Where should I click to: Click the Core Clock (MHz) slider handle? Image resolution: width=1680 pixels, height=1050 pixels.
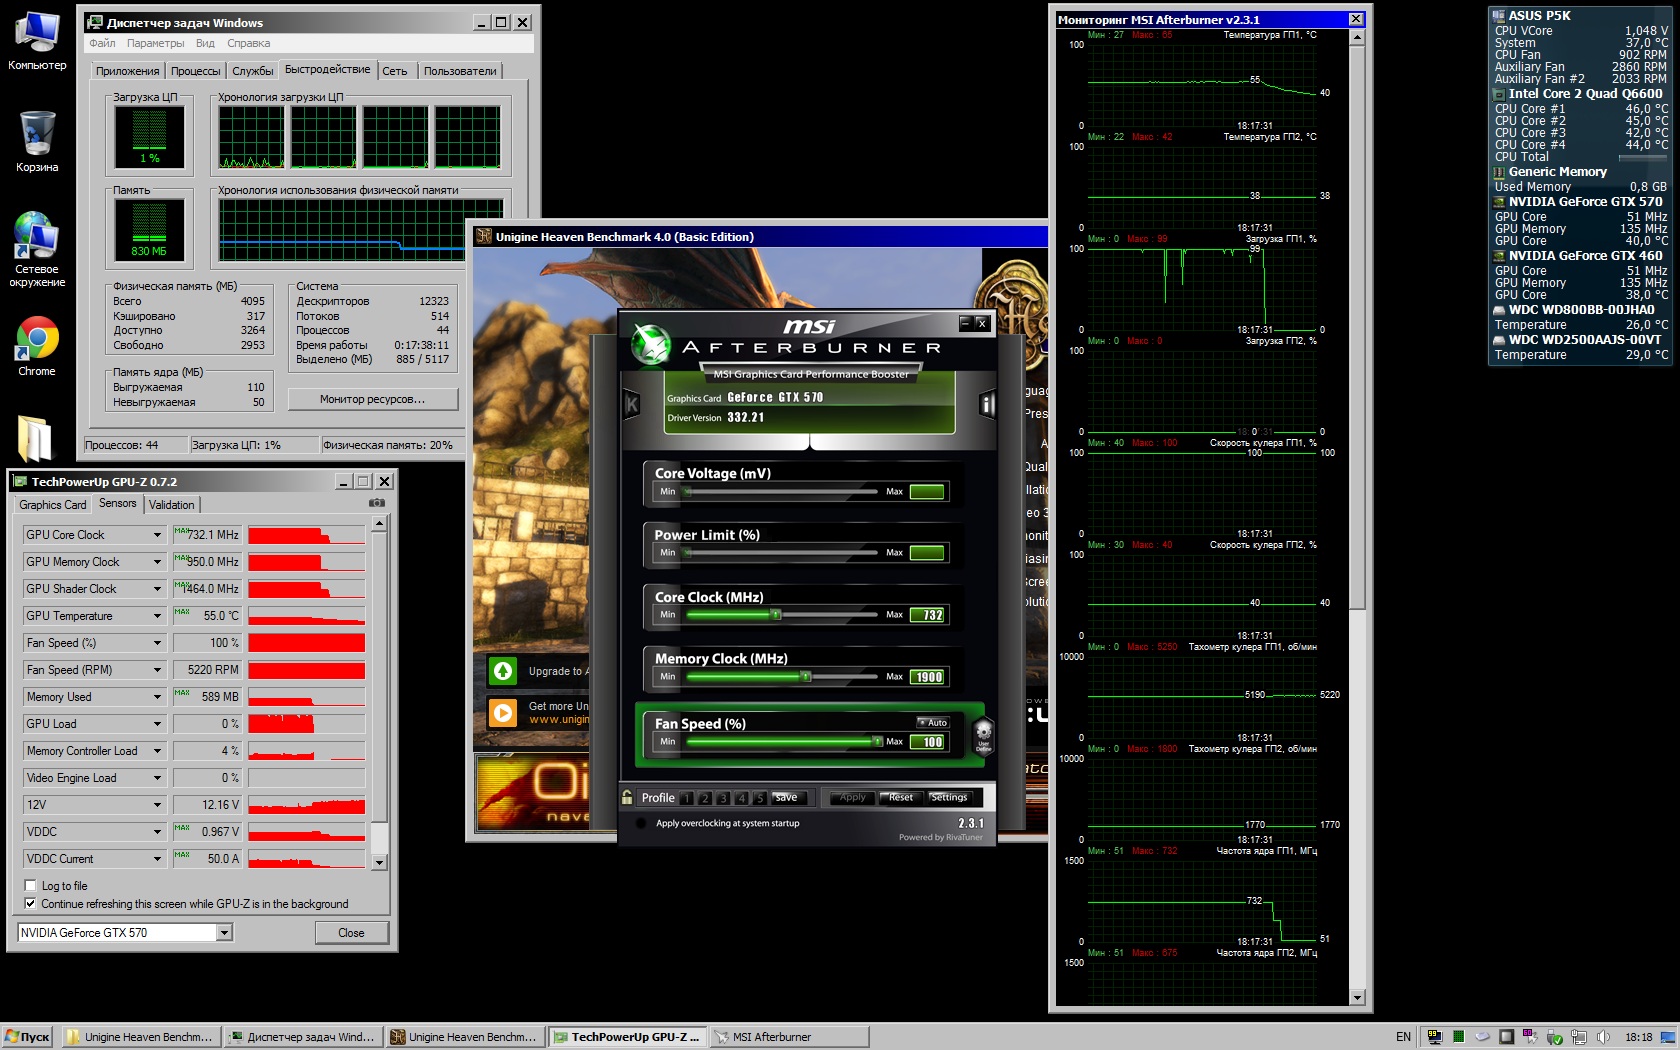pyautogui.click(x=776, y=614)
